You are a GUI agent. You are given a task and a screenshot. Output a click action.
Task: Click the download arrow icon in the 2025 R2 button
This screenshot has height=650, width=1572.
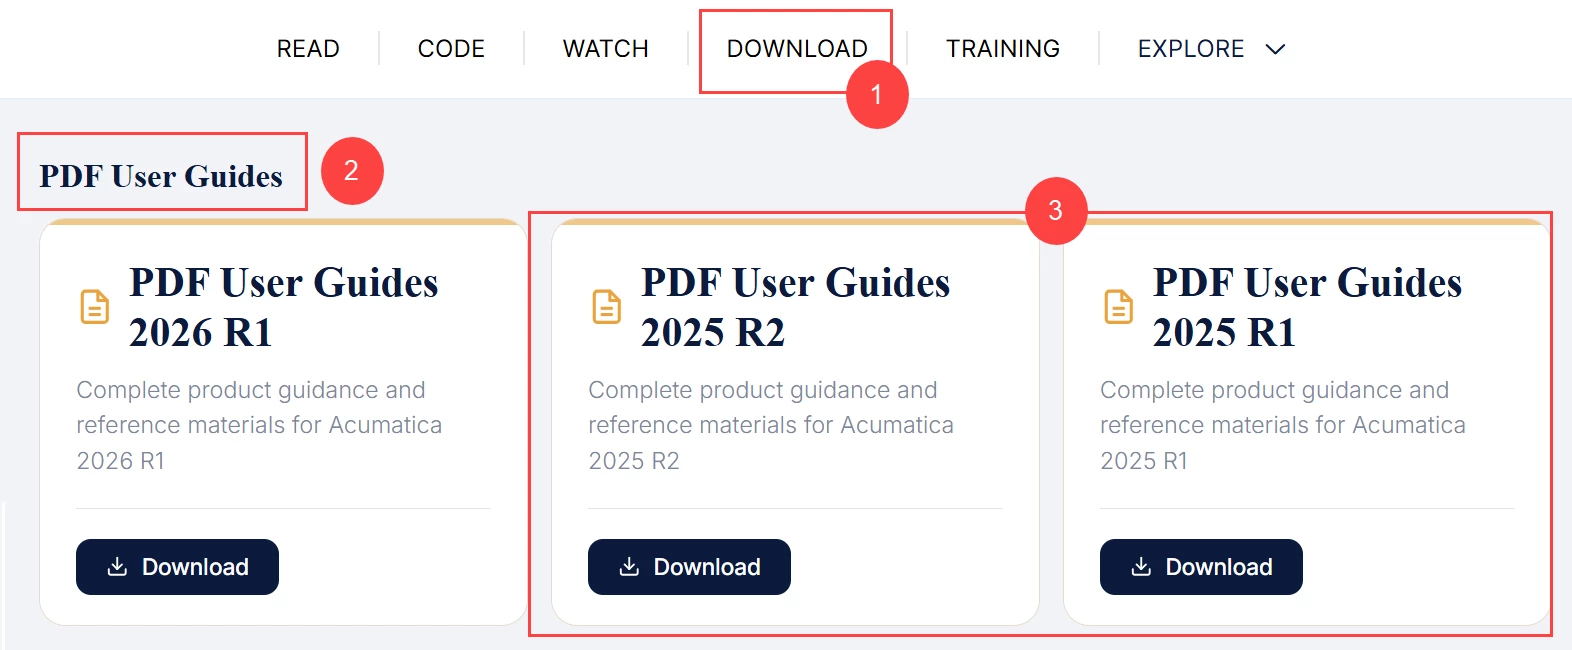[629, 567]
